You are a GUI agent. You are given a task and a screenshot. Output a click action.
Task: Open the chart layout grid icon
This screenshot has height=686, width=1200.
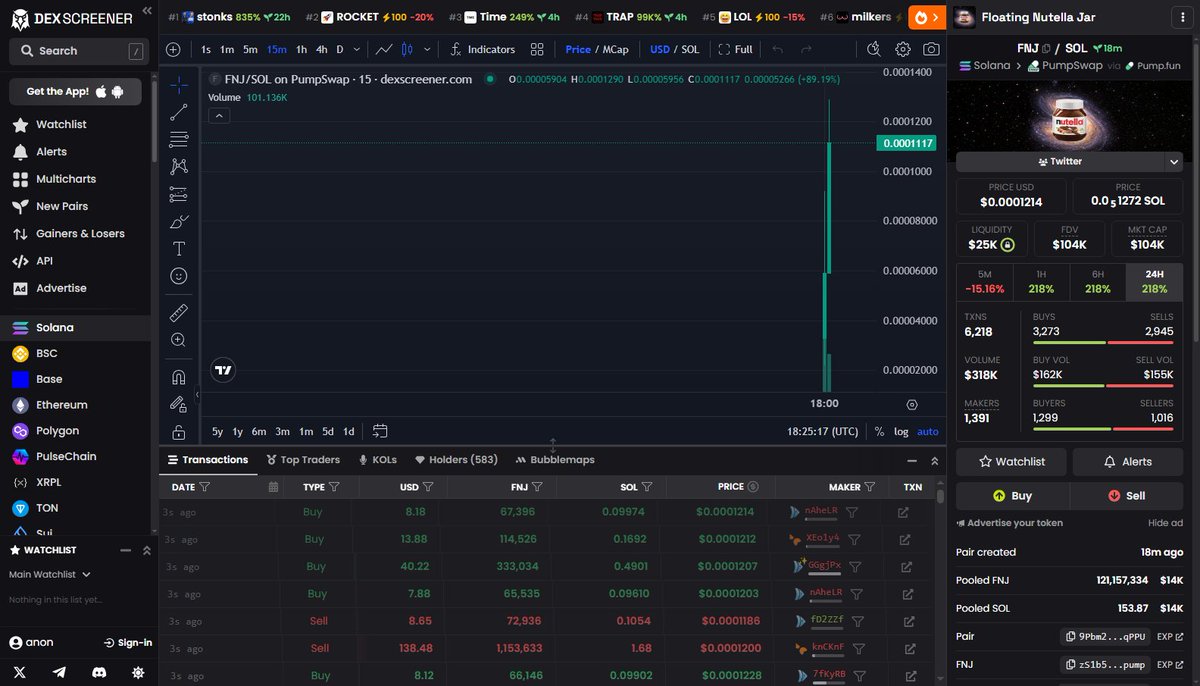(x=537, y=49)
